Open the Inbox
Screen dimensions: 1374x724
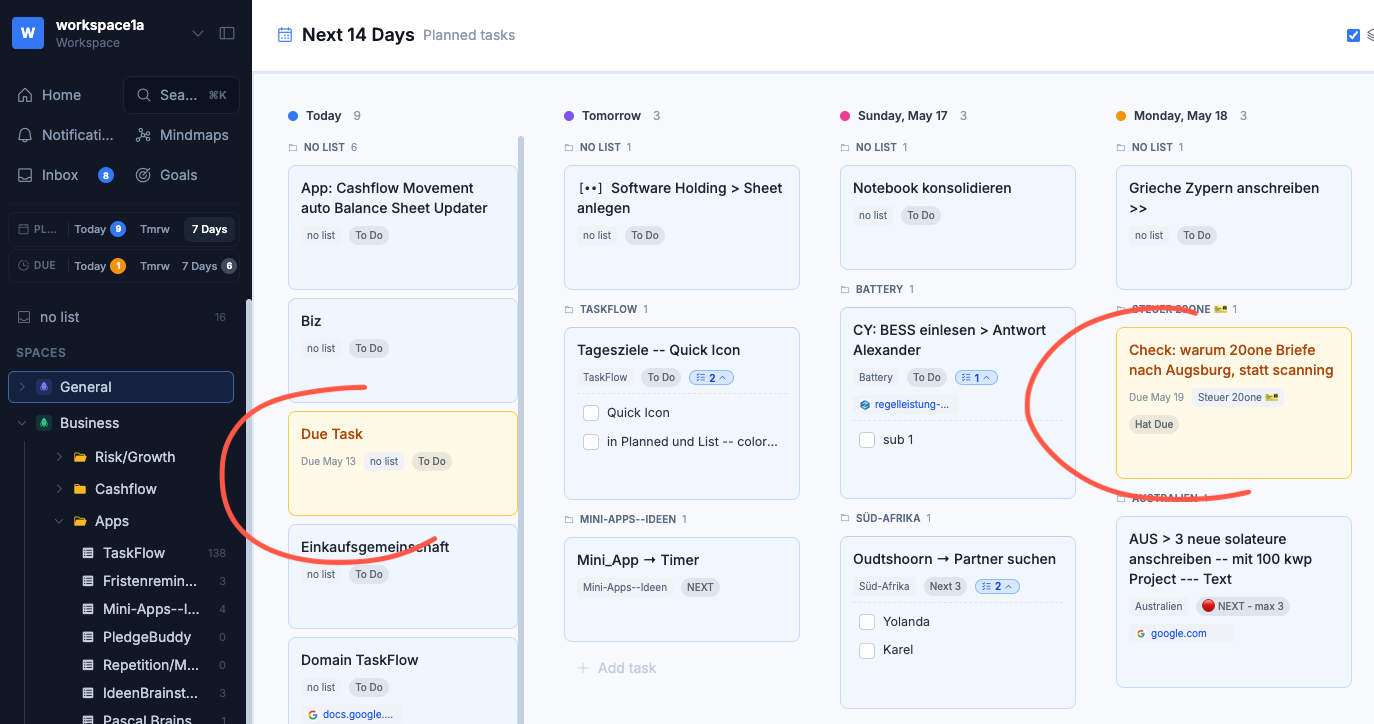(x=60, y=175)
